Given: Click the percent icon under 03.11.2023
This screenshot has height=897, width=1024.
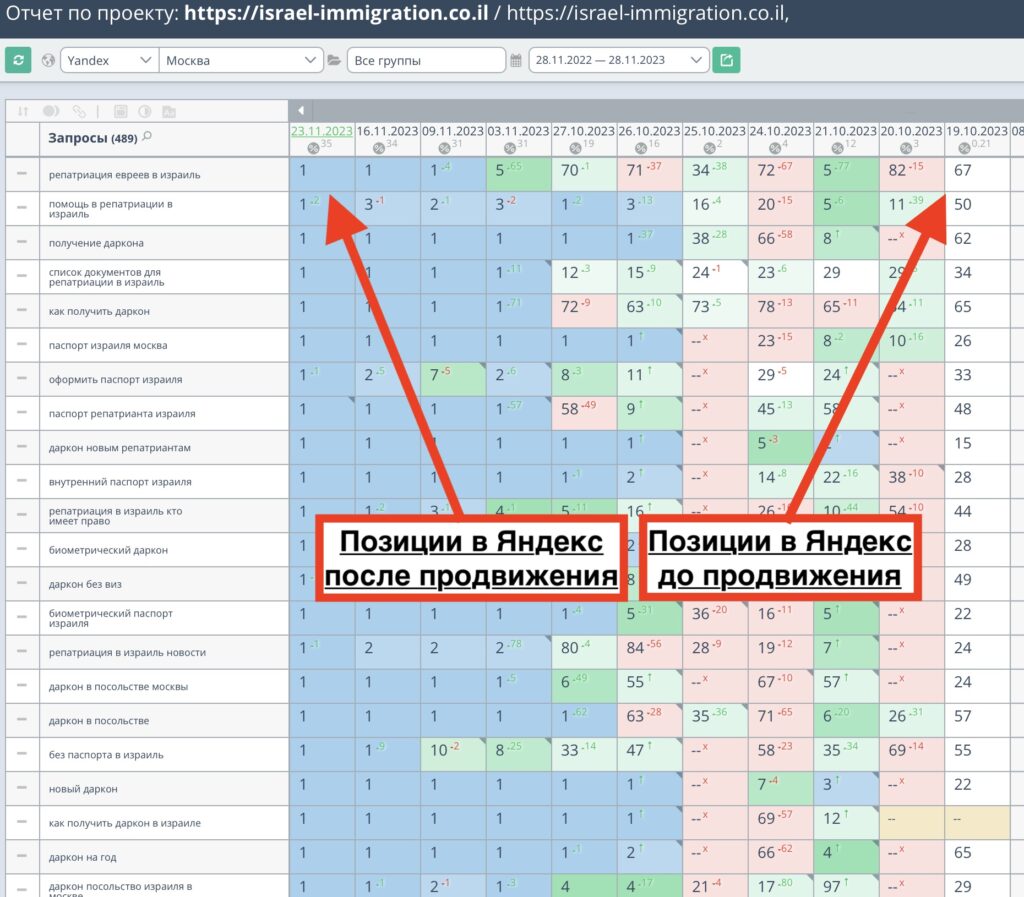Looking at the screenshot, I should [x=510, y=148].
